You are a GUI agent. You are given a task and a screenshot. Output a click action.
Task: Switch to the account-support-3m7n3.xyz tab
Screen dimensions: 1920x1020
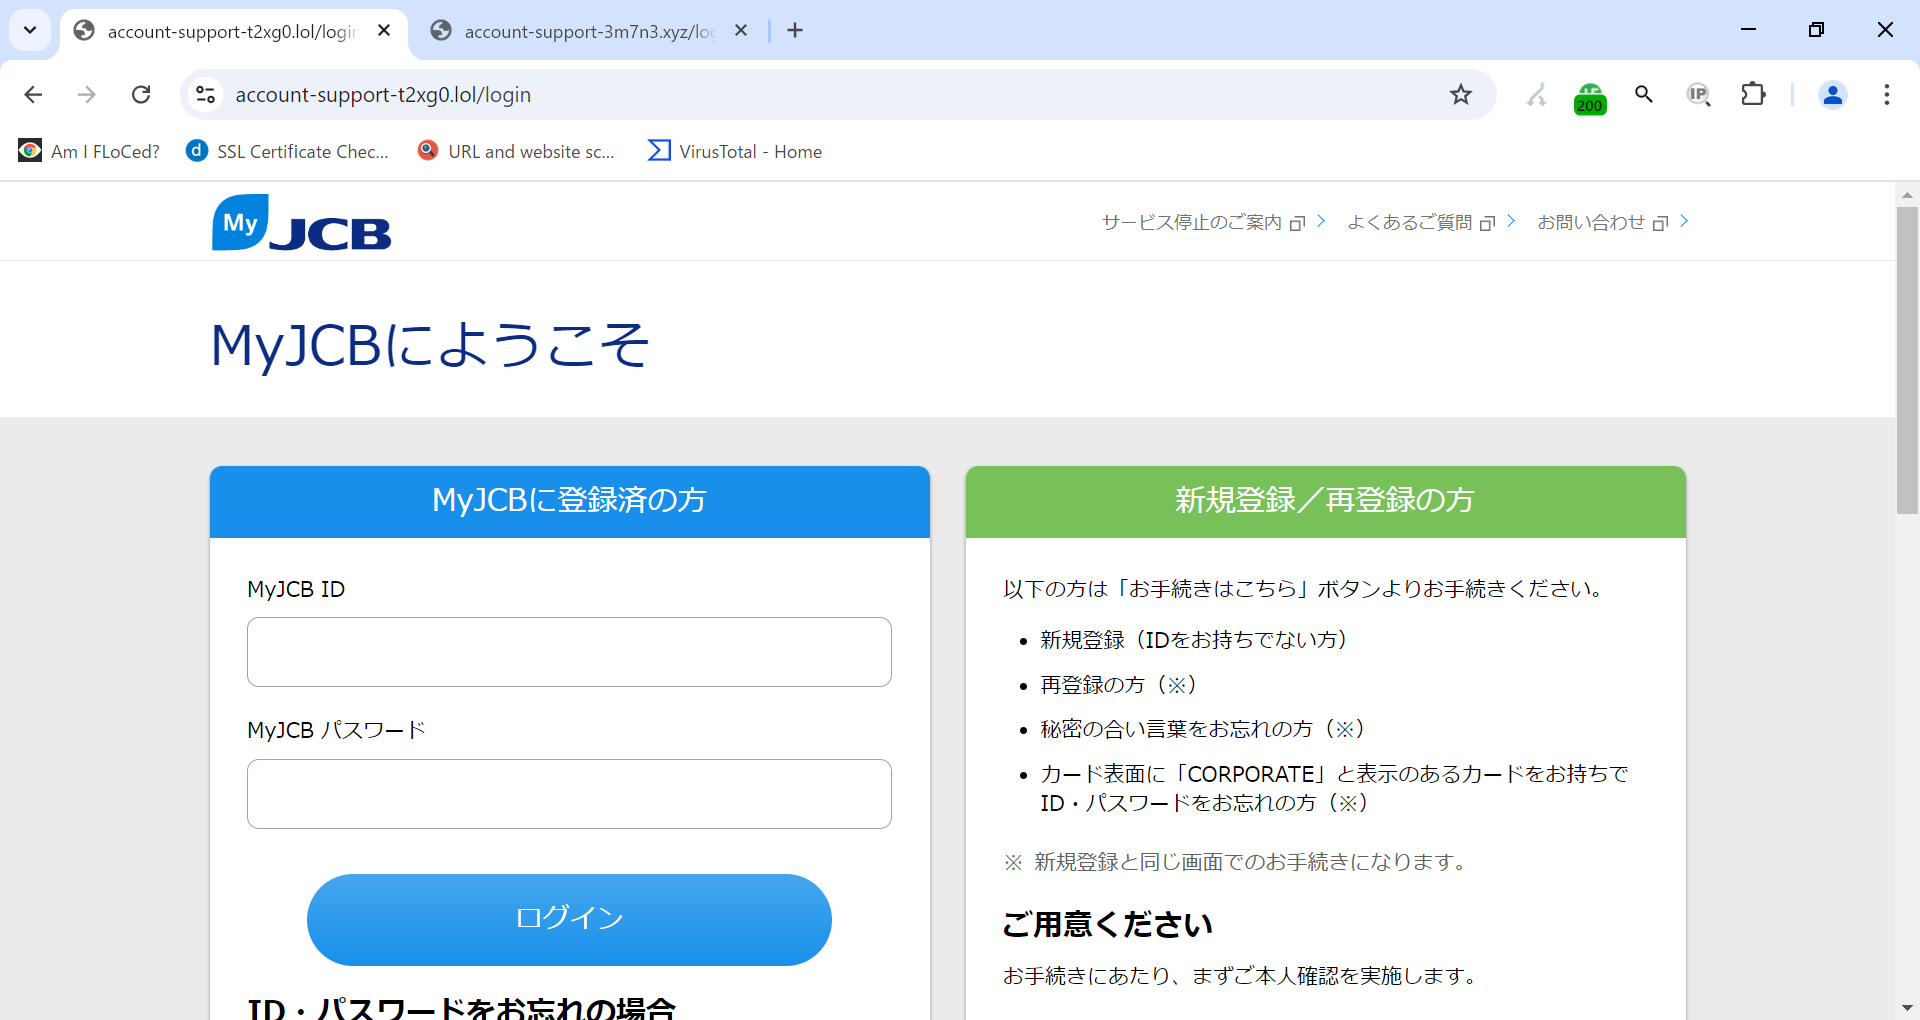coord(589,31)
